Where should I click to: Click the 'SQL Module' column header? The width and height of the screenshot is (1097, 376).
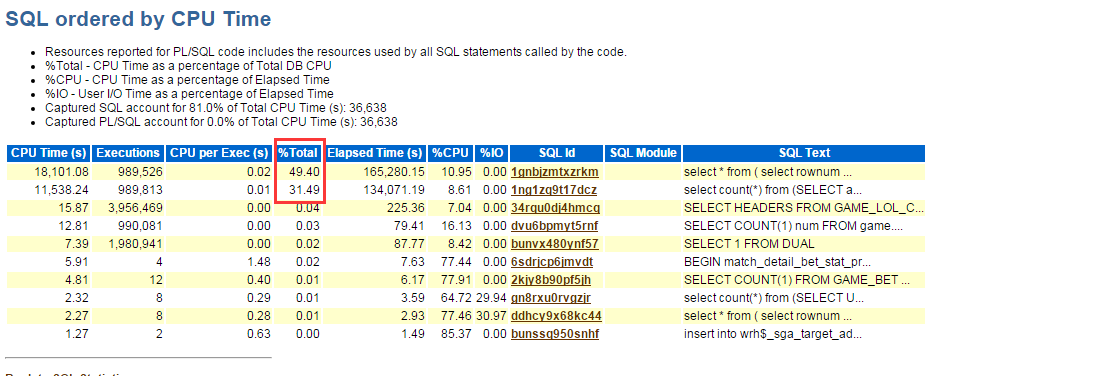pyautogui.click(x=643, y=153)
